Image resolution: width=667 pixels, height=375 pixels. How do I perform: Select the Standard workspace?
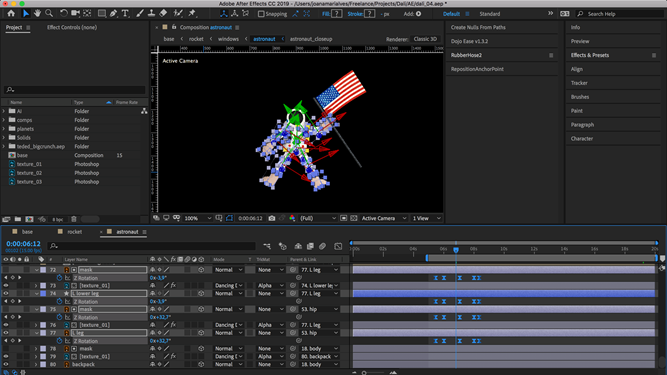[490, 14]
